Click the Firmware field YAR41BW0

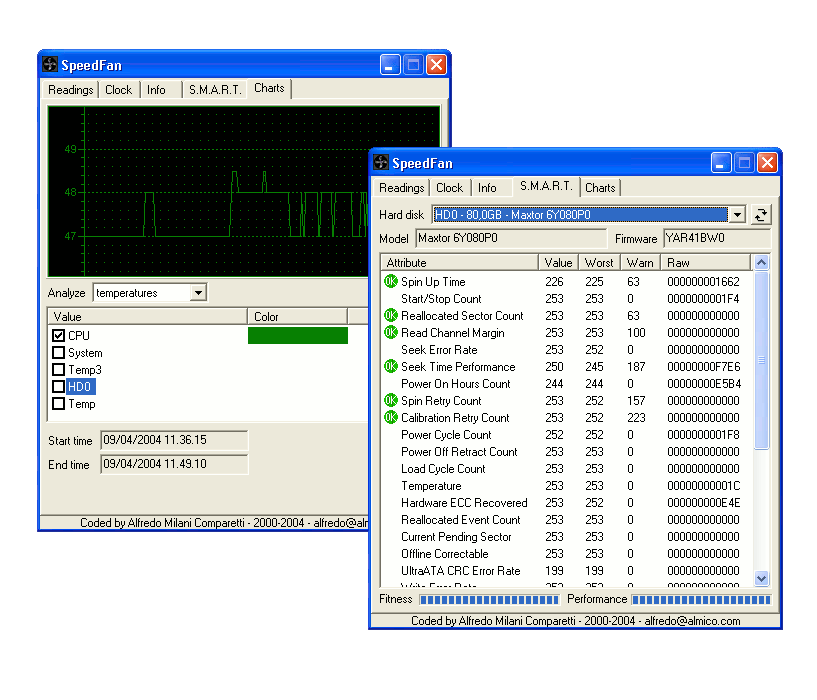coord(716,238)
